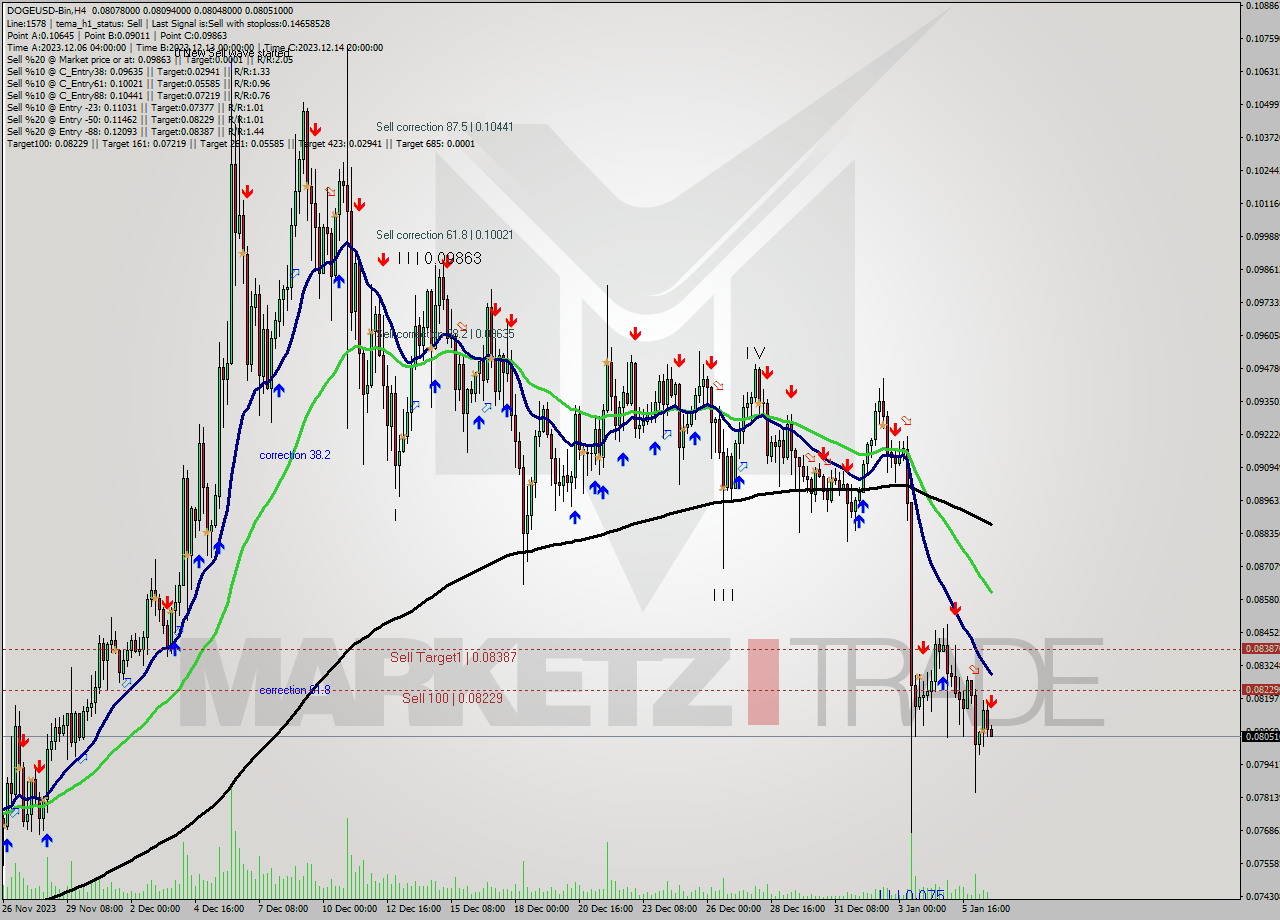
Task: Click the blue 0.075 label at the chart bottom
Action: pos(911,895)
